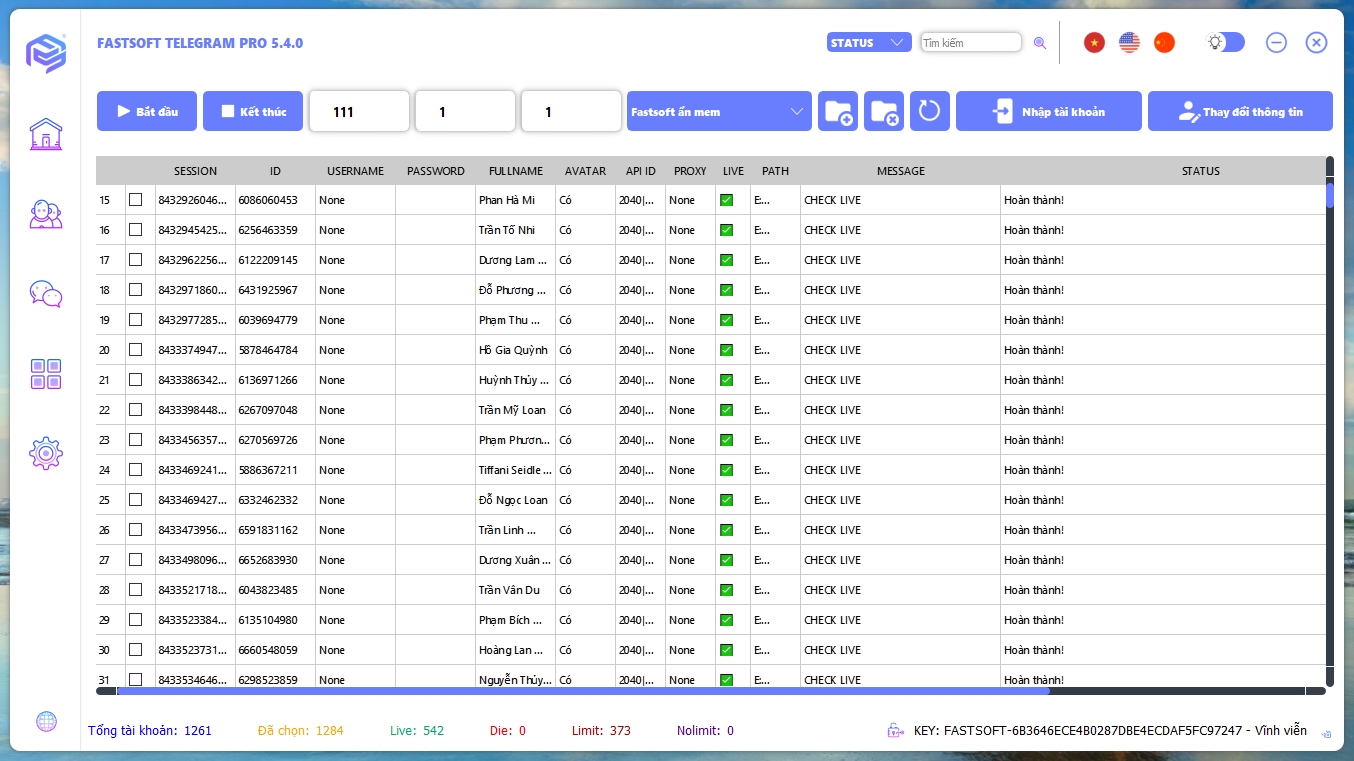
Task: Click the input field containing 111
Action: pyautogui.click(x=359, y=111)
